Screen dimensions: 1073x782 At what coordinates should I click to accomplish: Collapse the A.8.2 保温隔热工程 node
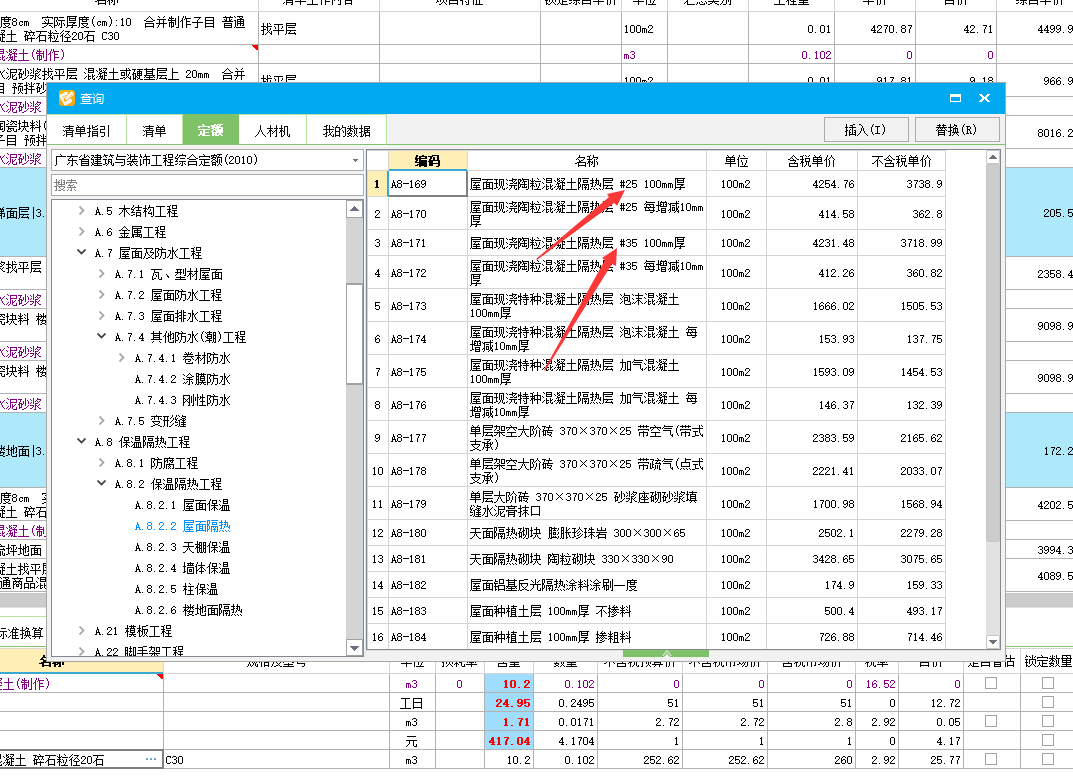(x=101, y=484)
